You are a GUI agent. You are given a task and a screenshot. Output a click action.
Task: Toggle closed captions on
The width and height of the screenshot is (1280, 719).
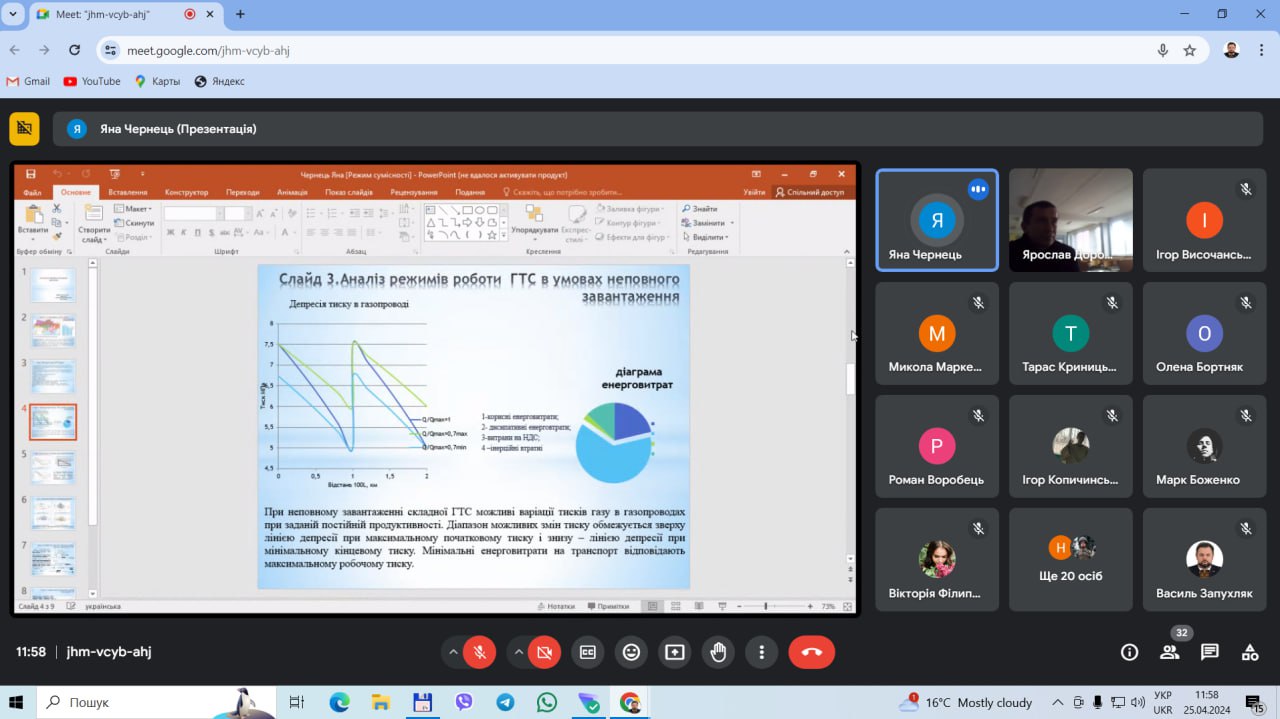pos(588,652)
